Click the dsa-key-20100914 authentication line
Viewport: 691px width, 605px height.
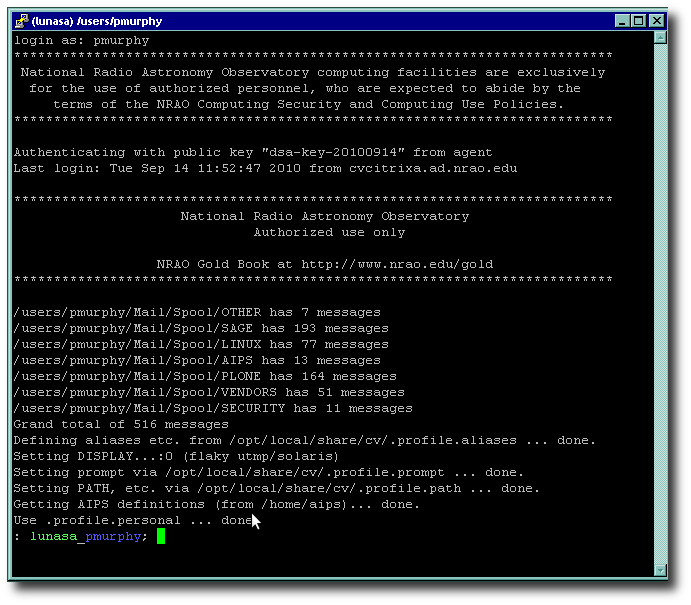(x=252, y=152)
